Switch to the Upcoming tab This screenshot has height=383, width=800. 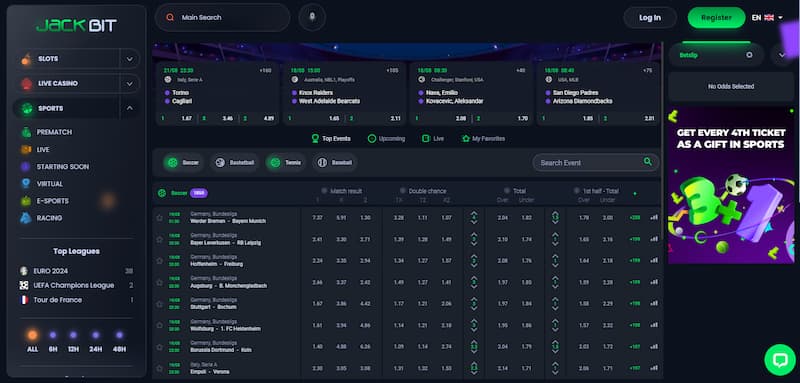[x=386, y=139]
